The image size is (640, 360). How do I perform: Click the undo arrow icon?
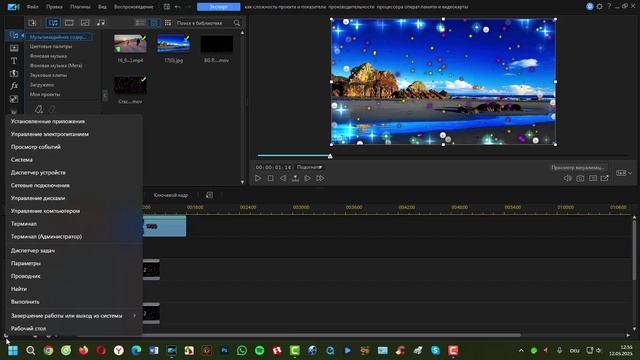pyautogui.click(x=178, y=7)
